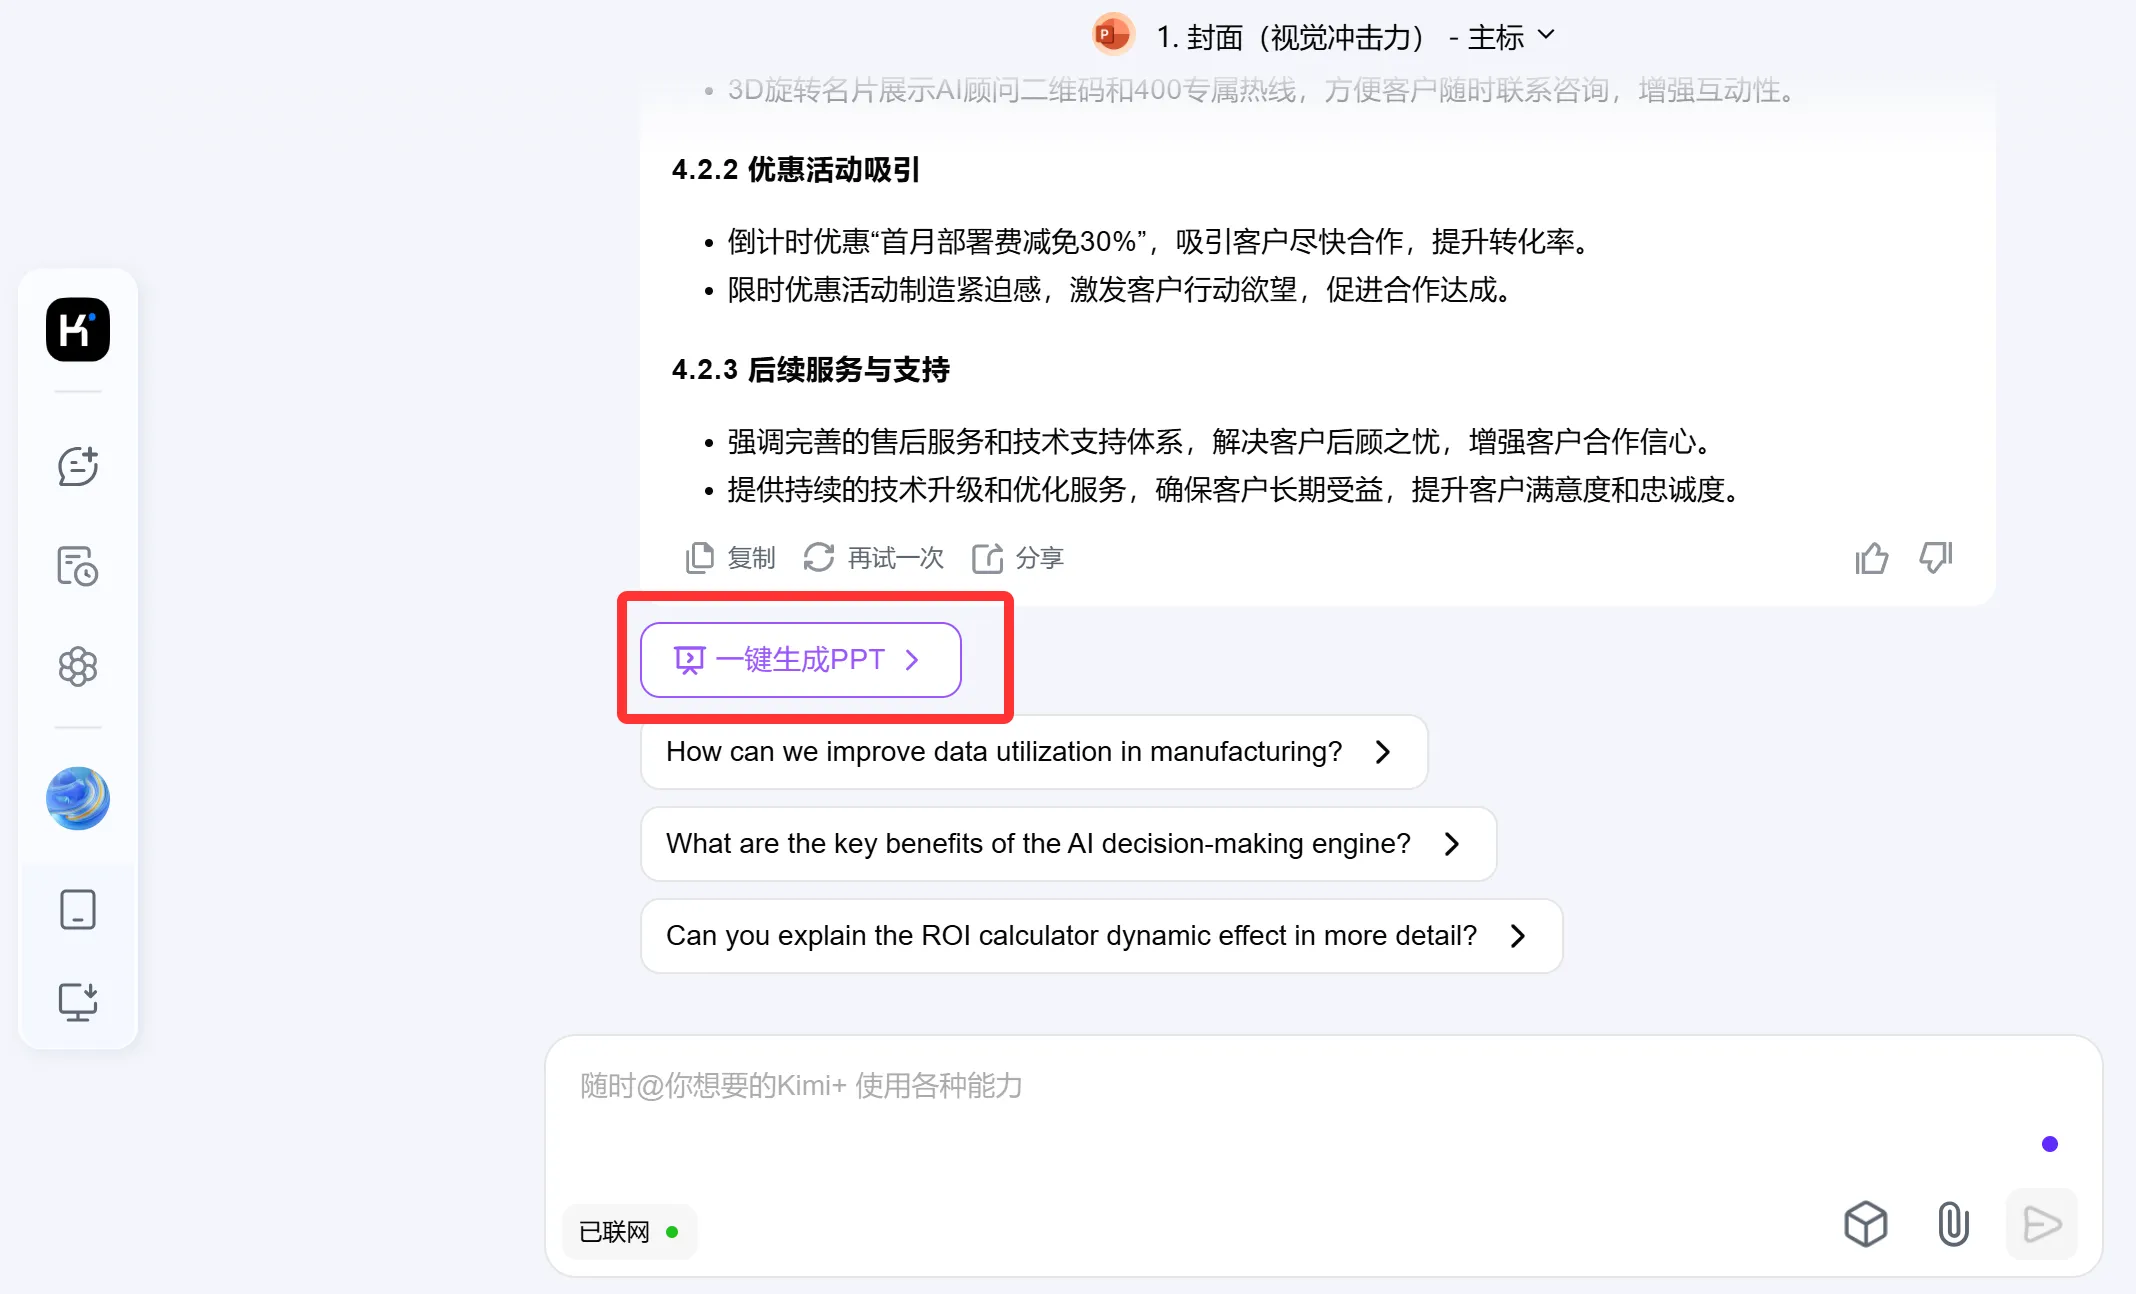Click the thumbs up icon
The image size is (2136, 1294).
click(1871, 558)
